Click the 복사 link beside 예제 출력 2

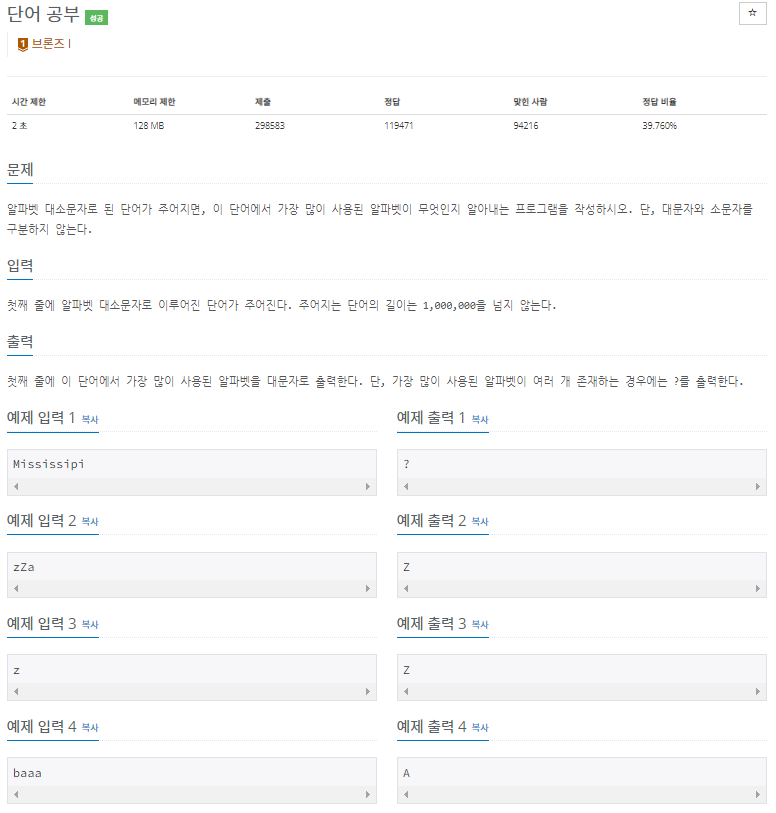(x=478, y=523)
